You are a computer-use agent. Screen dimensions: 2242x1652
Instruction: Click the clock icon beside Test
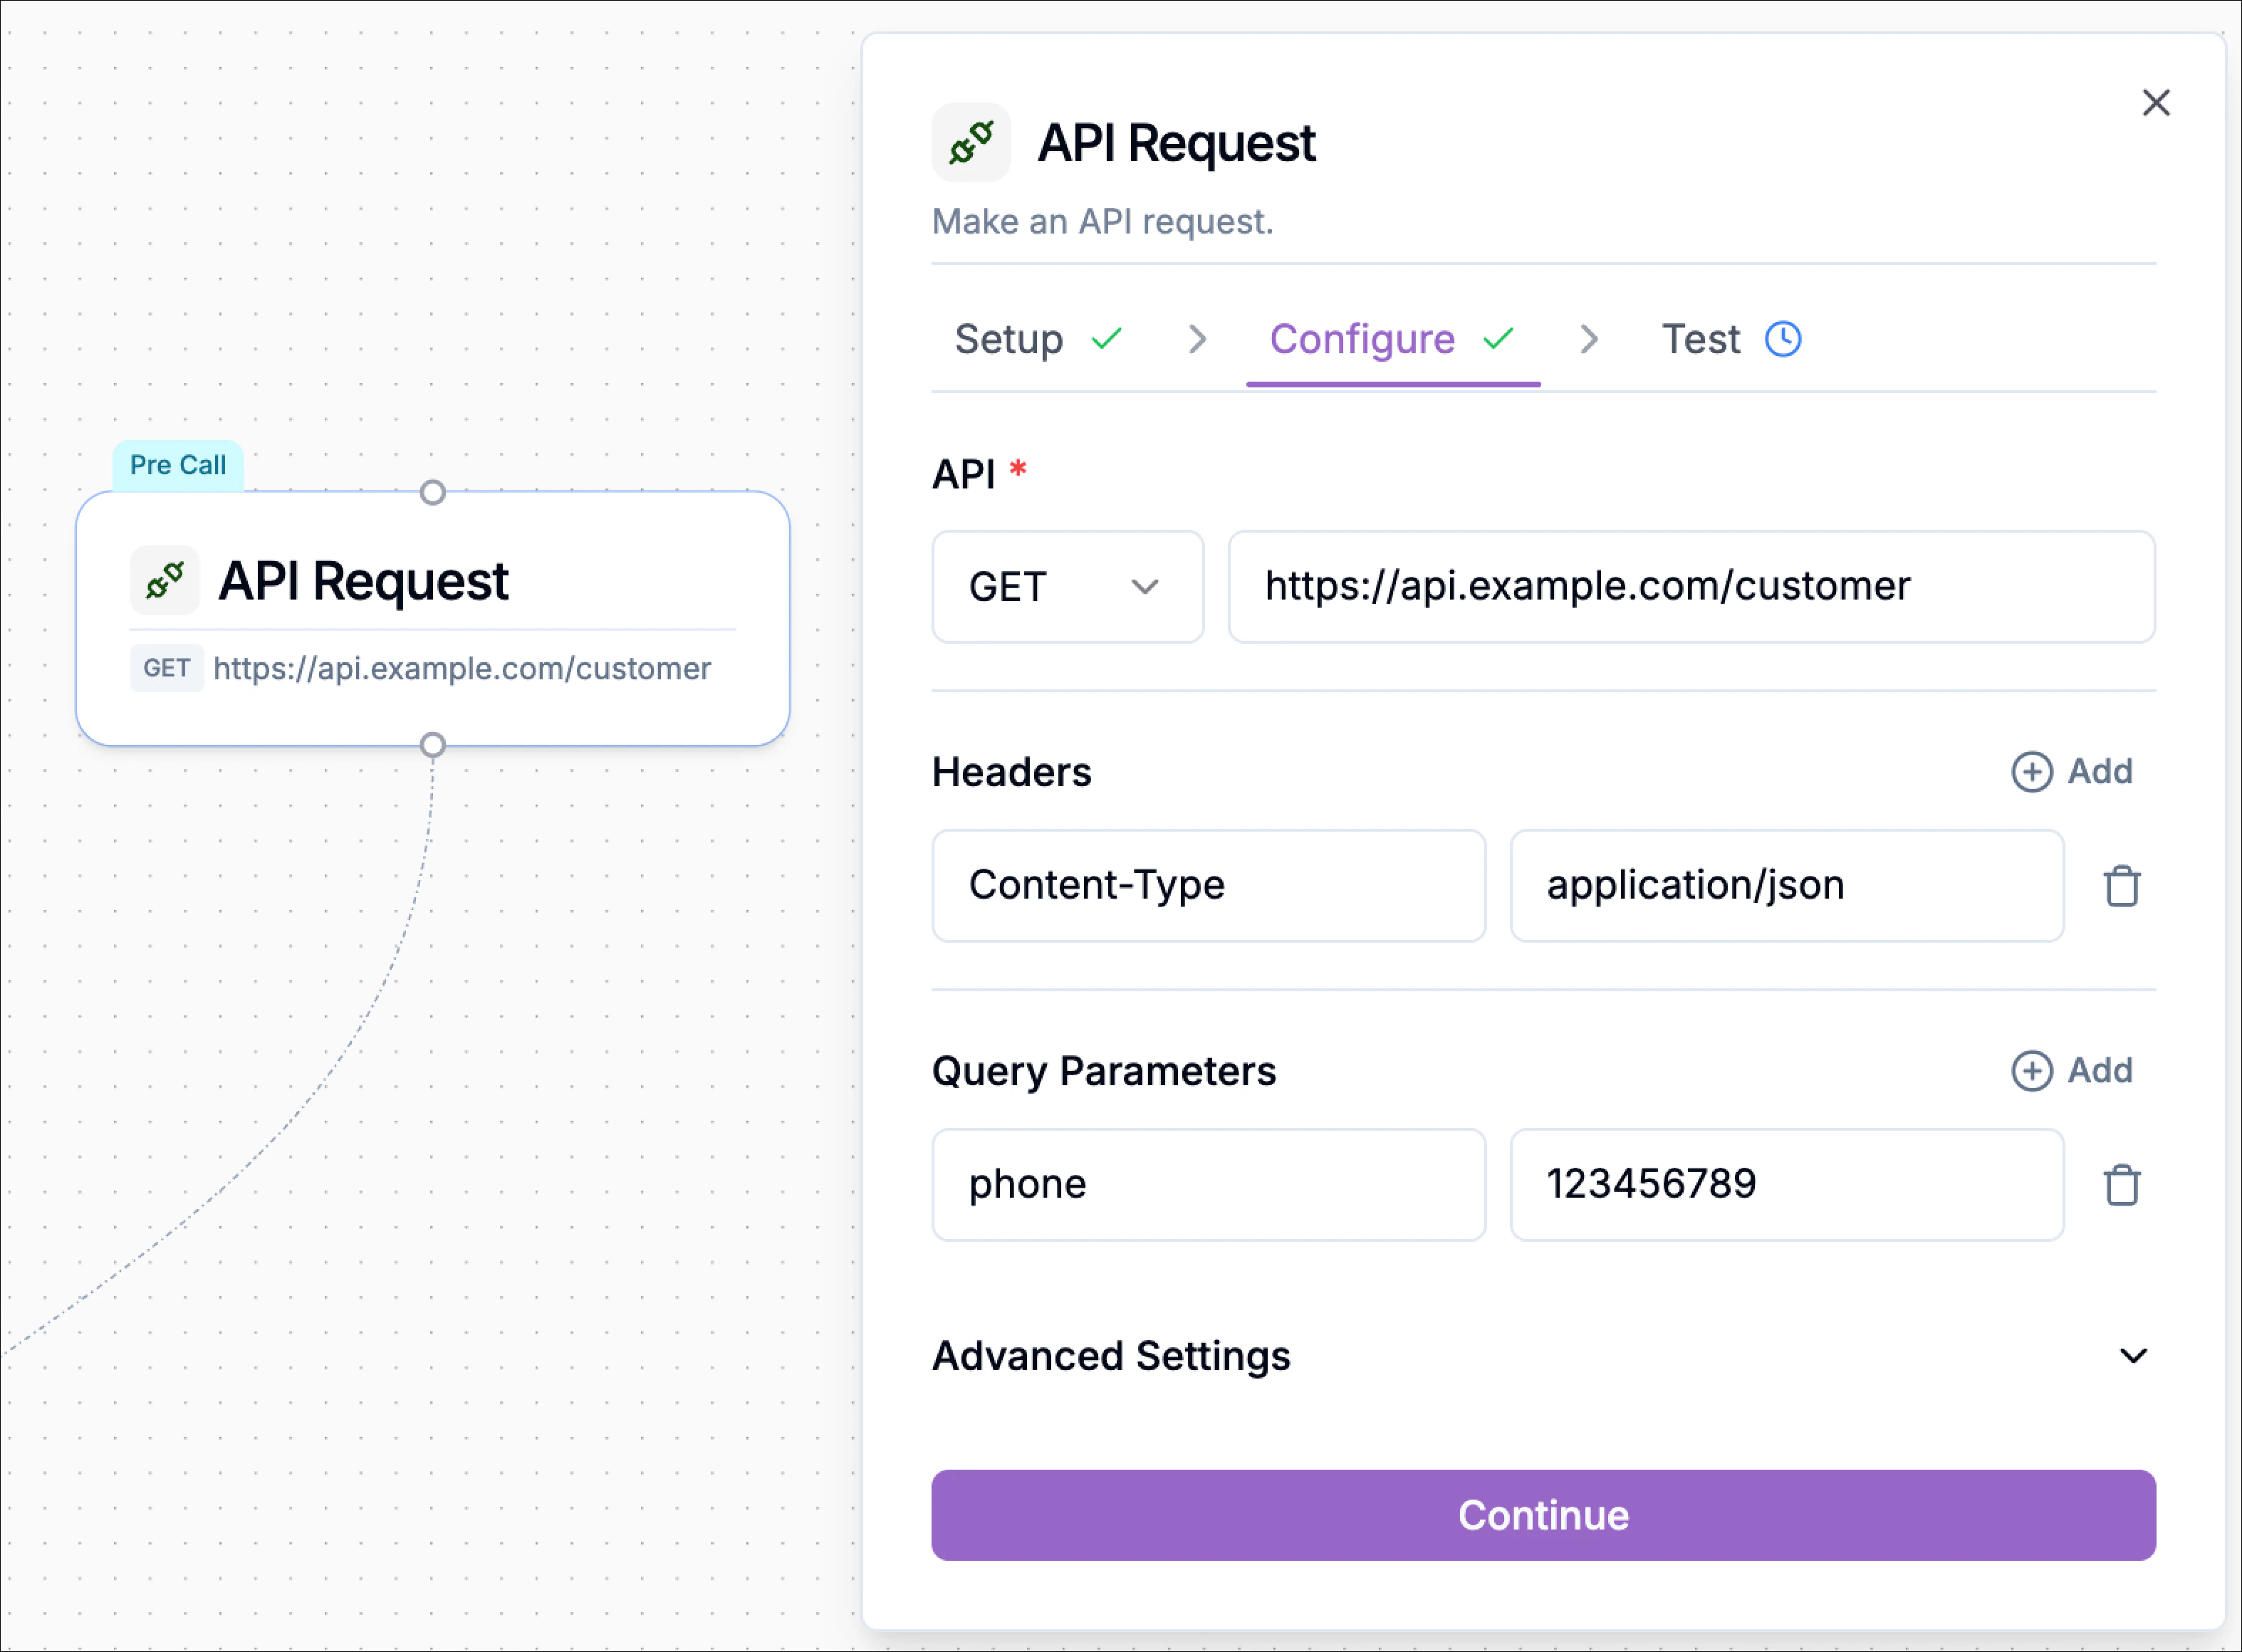(1783, 339)
